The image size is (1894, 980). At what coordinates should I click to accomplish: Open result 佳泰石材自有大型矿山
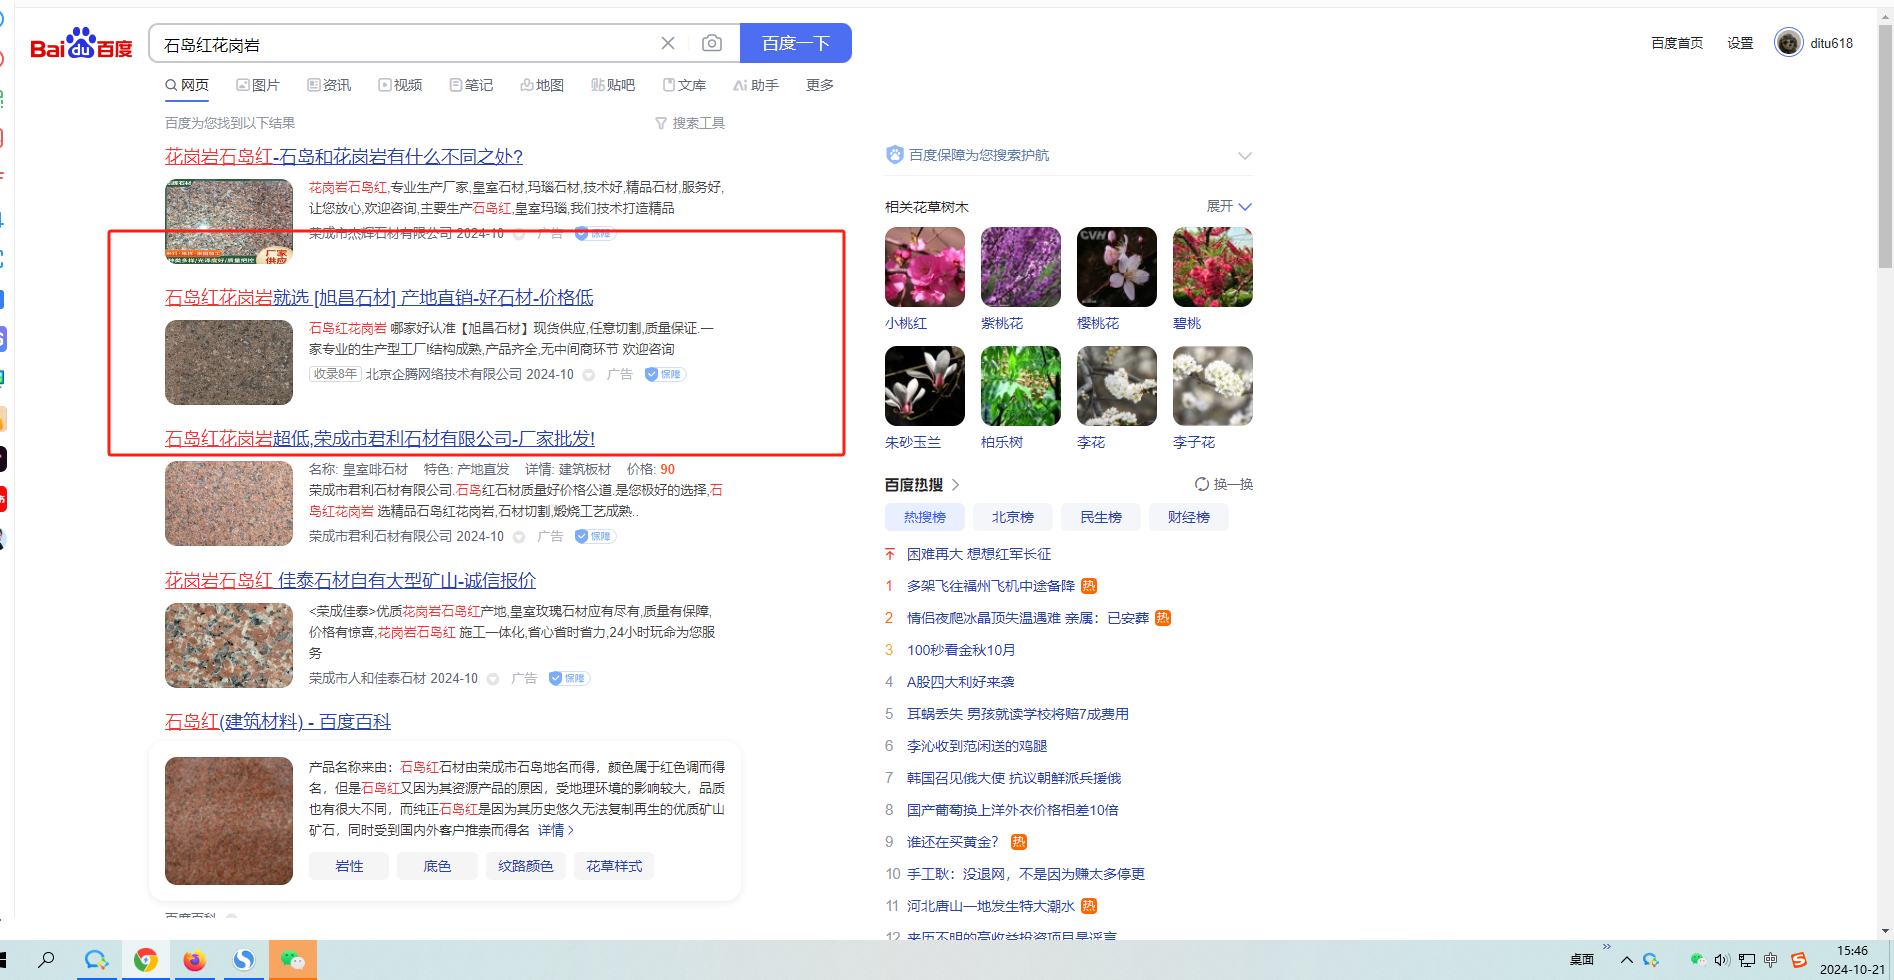[x=350, y=581]
